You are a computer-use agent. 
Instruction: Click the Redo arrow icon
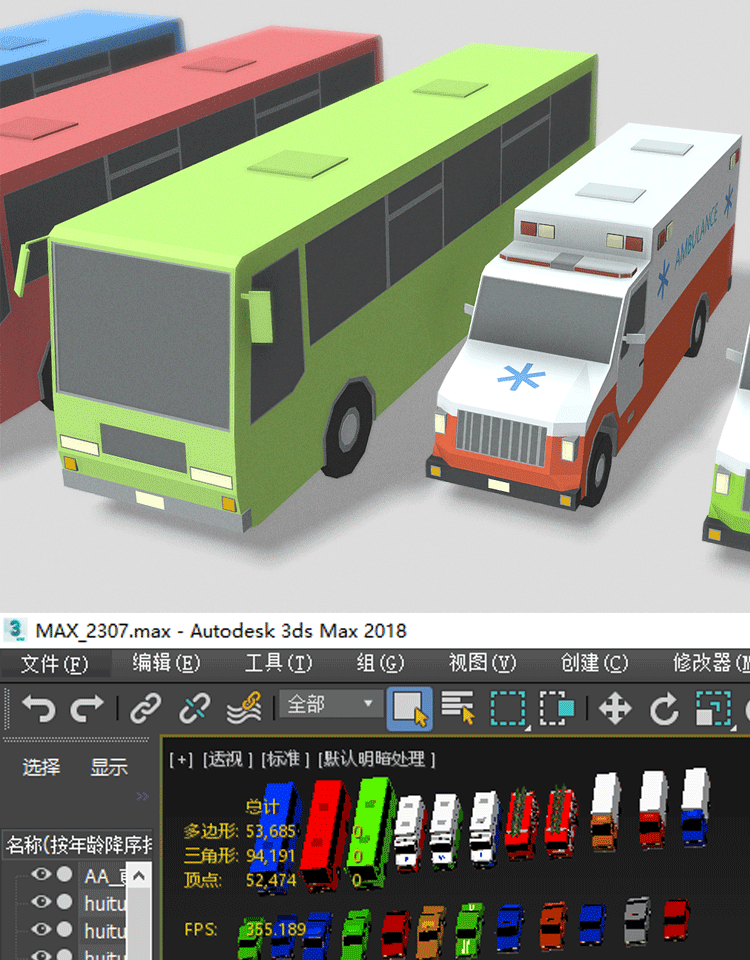tap(88, 709)
